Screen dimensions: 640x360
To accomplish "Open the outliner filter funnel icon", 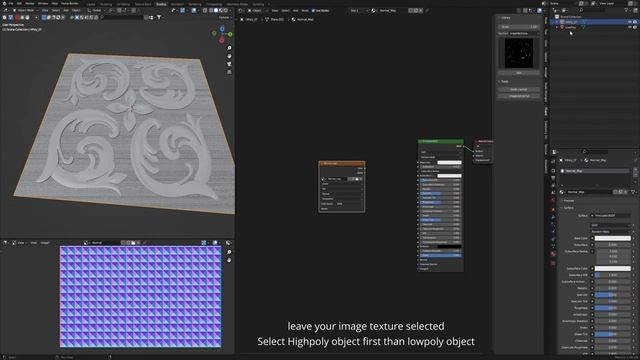I will pyautogui.click(x=627, y=10).
